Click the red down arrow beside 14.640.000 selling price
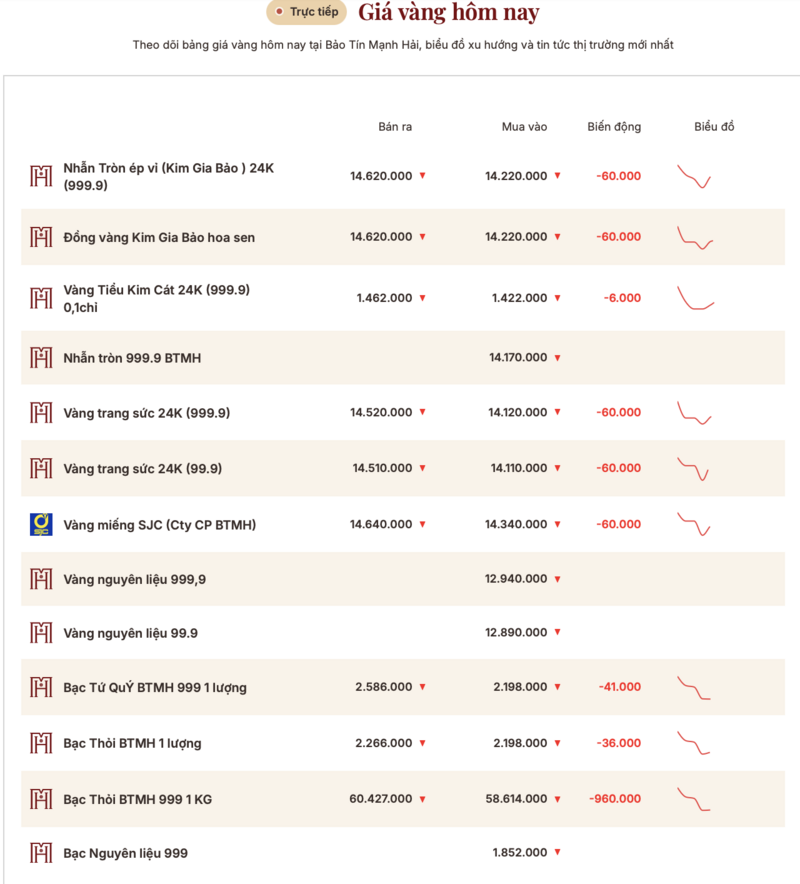Viewport: 800px width, 884px height. point(422,524)
